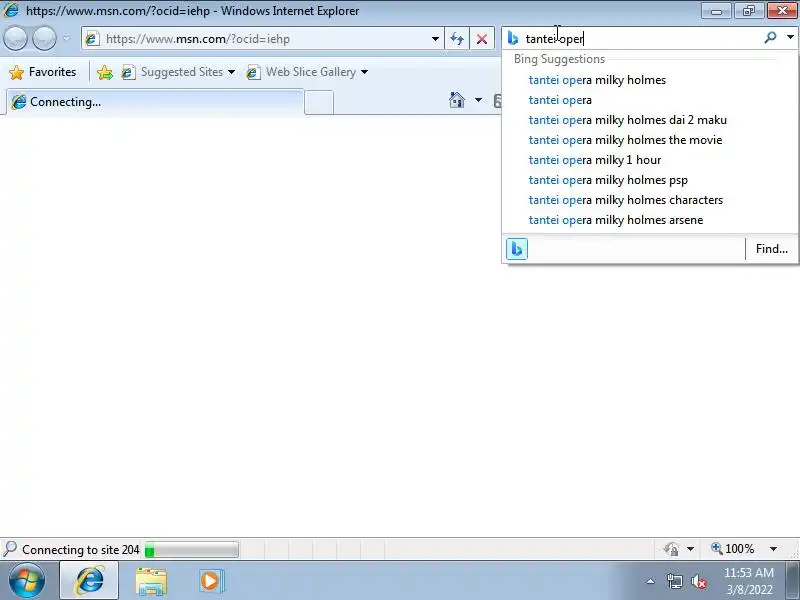Image resolution: width=800 pixels, height=600 pixels.
Task: Click the network tray icon
Action: (x=674, y=581)
